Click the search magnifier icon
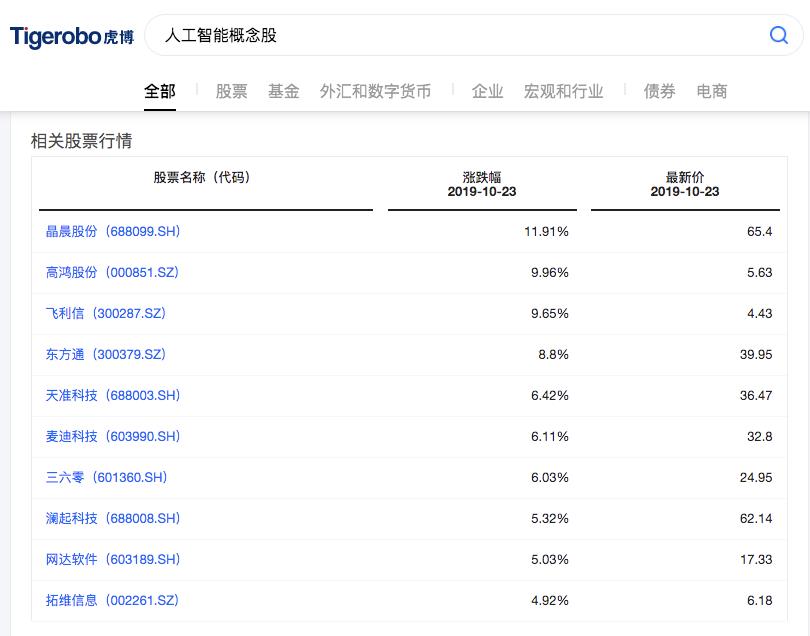The image size is (810, 636). [778, 35]
